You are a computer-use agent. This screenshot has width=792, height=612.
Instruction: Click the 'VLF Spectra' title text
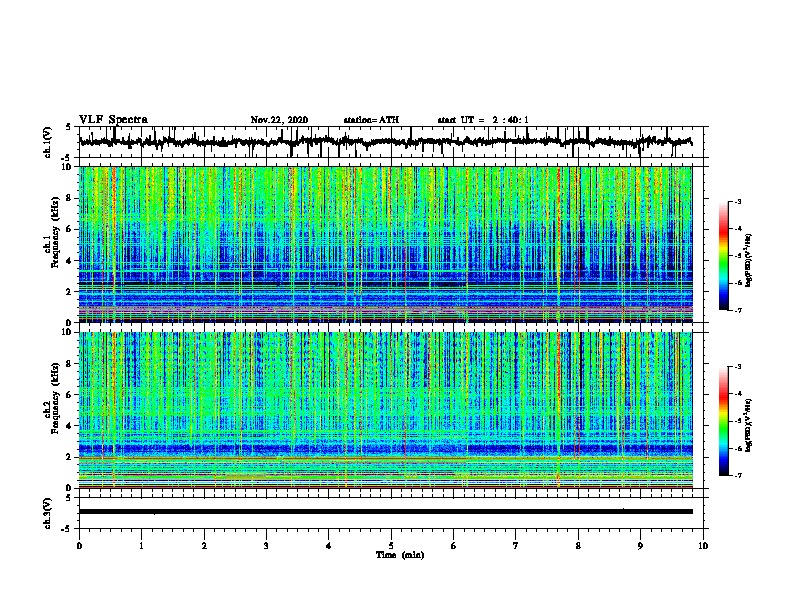point(113,120)
